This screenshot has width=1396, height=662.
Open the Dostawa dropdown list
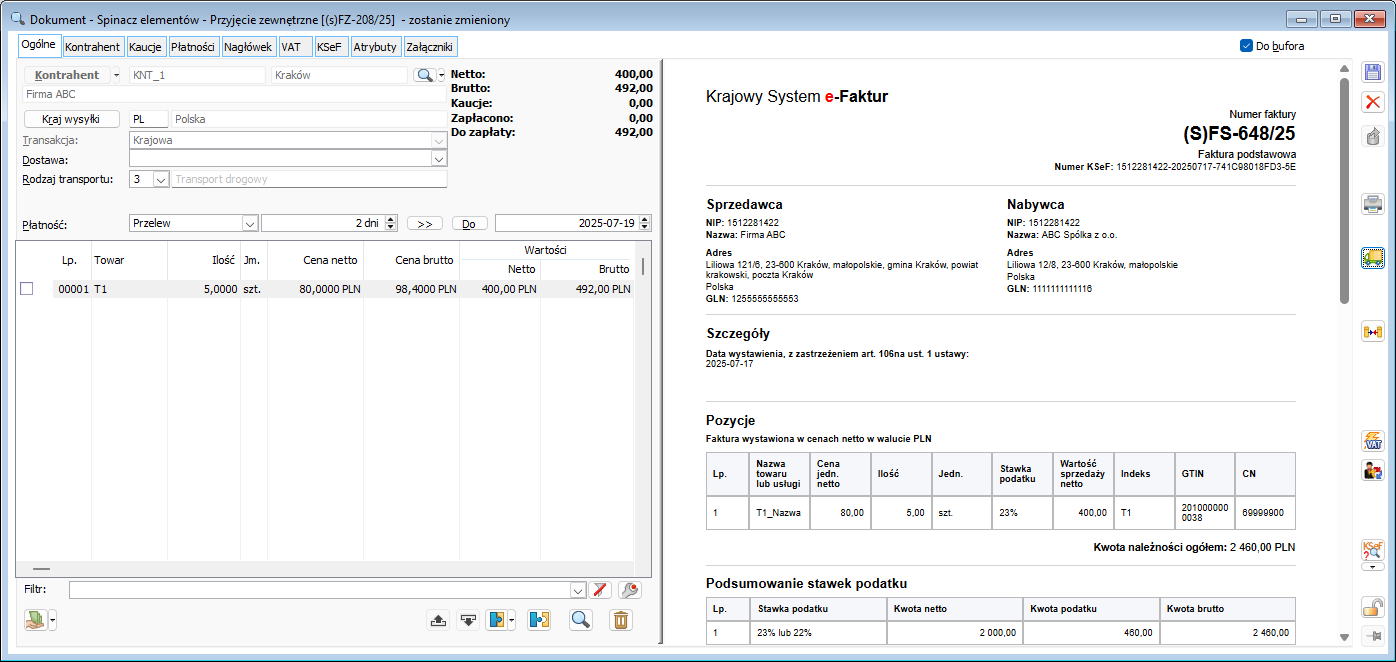click(x=438, y=159)
